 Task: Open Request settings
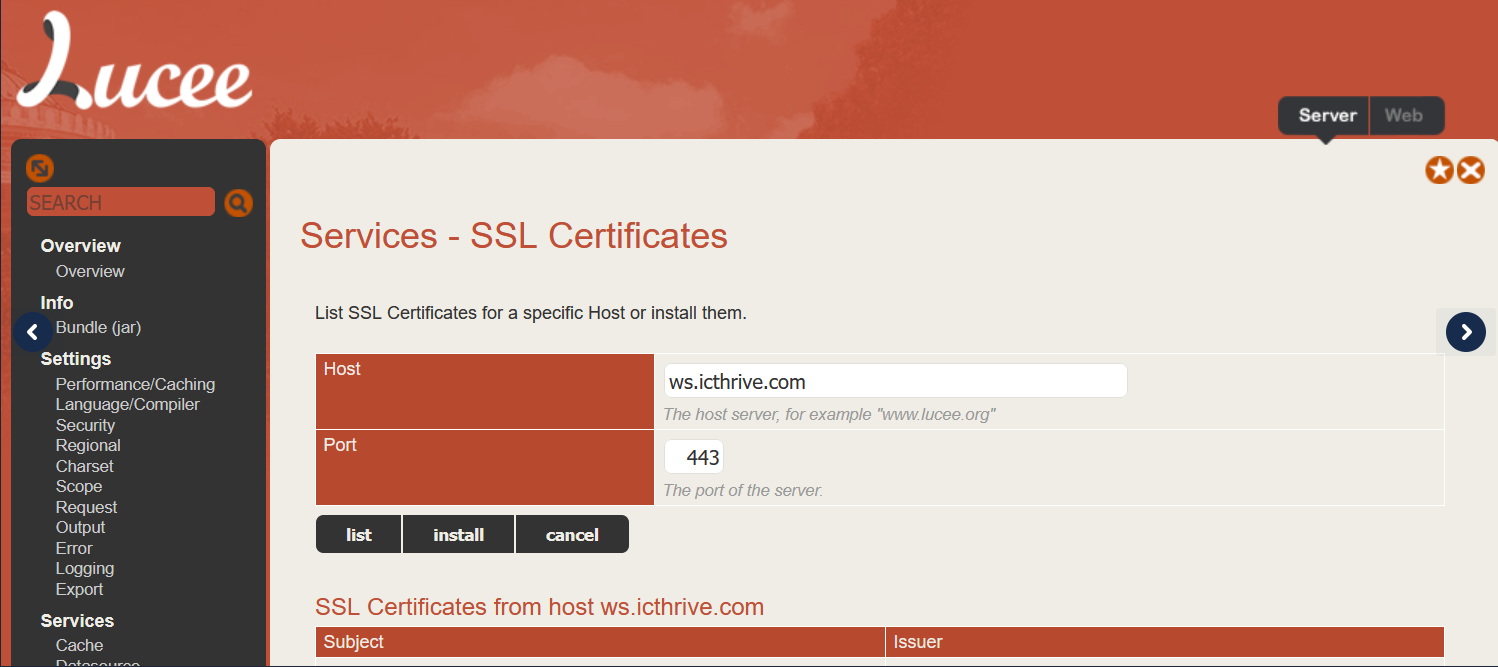86,507
